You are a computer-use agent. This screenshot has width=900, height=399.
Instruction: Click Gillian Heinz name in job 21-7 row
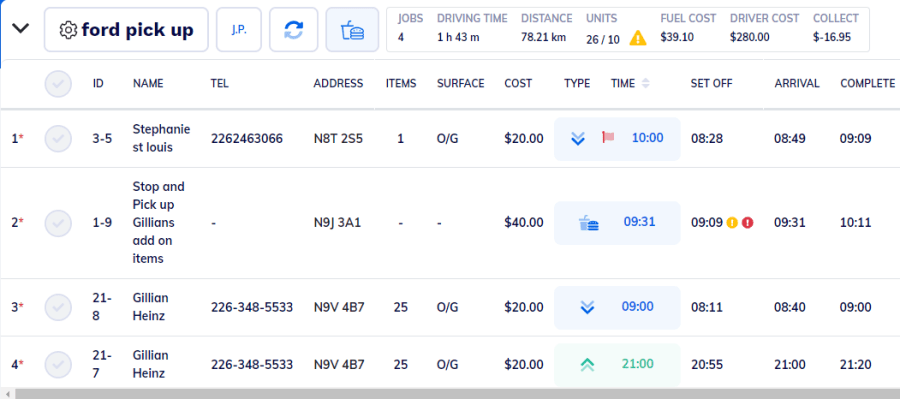[x=150, y=364]
